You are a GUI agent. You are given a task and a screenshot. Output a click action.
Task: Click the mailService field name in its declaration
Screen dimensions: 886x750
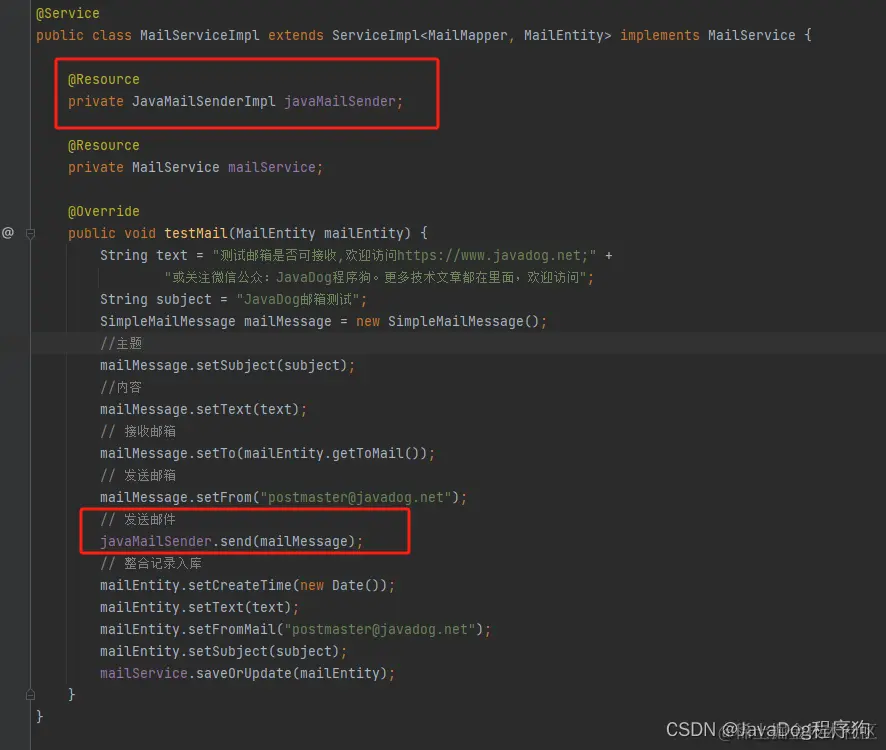272,168
